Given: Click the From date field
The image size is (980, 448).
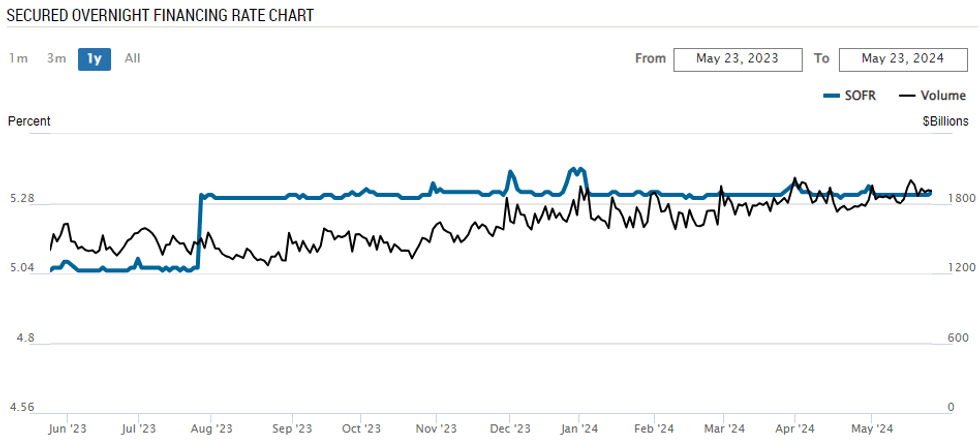Looking at the screenshot, I should point(737,58).
